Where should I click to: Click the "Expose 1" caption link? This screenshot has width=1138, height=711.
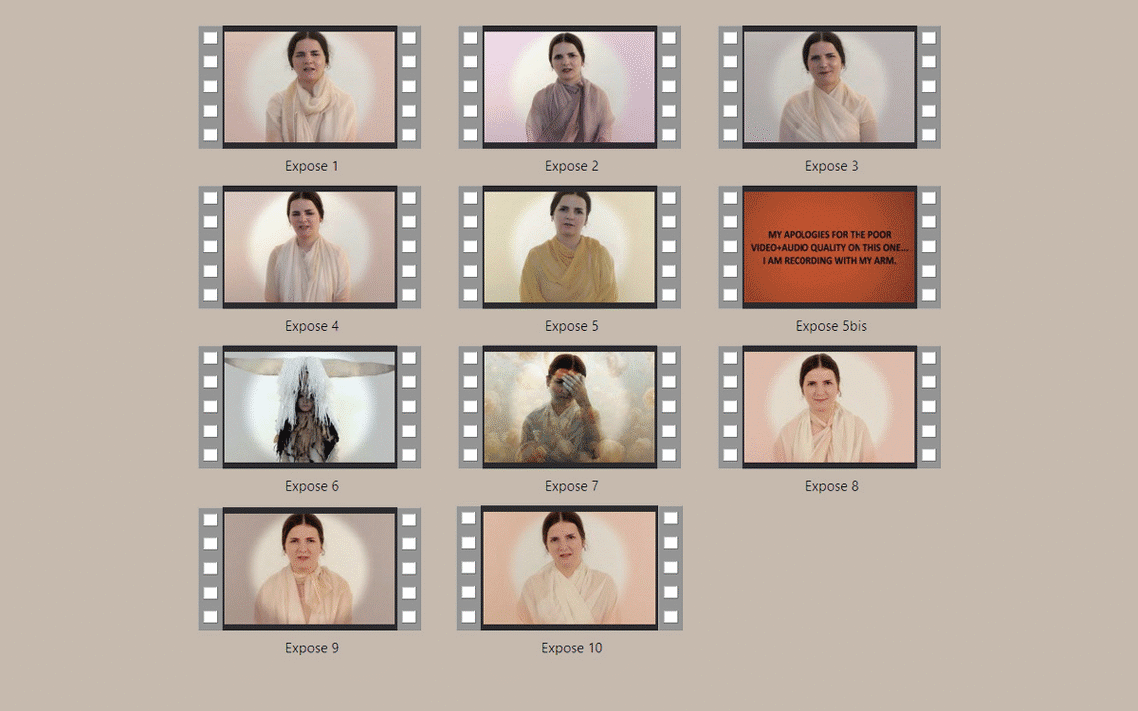pos(311,166)
